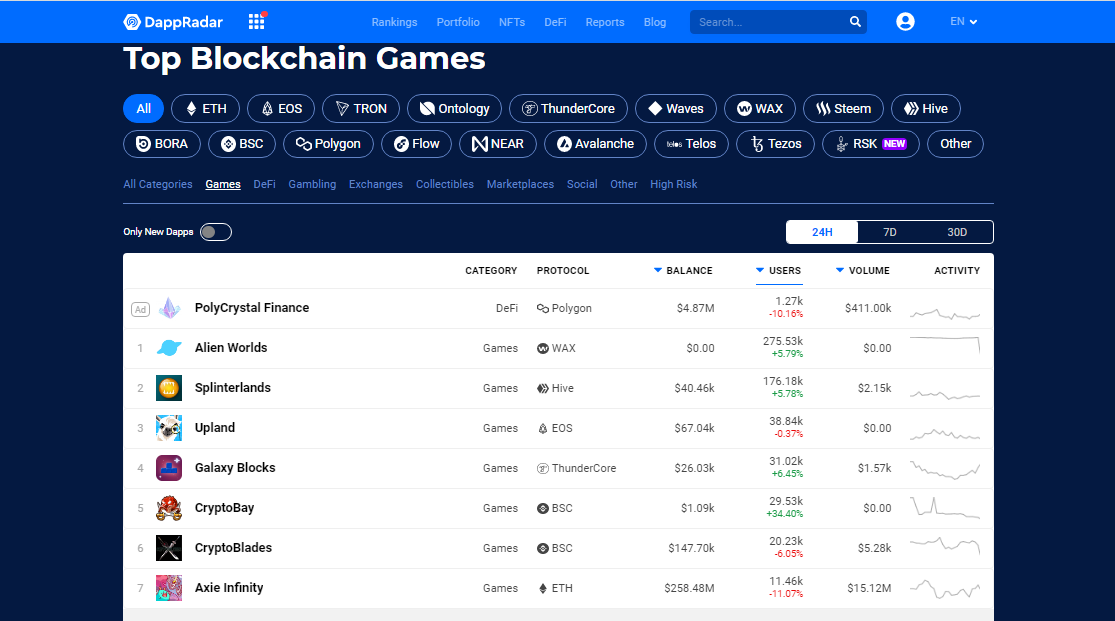The image size is (1115, 621).
Task: View Axie Infinity activity sparkline
Action: 945,588
